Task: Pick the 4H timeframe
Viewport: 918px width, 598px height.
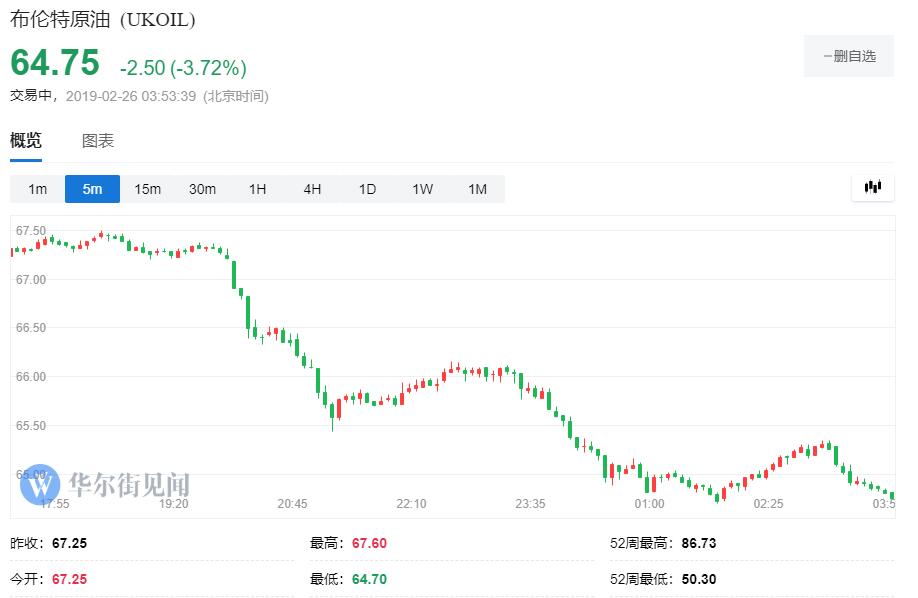Action: 312,189
